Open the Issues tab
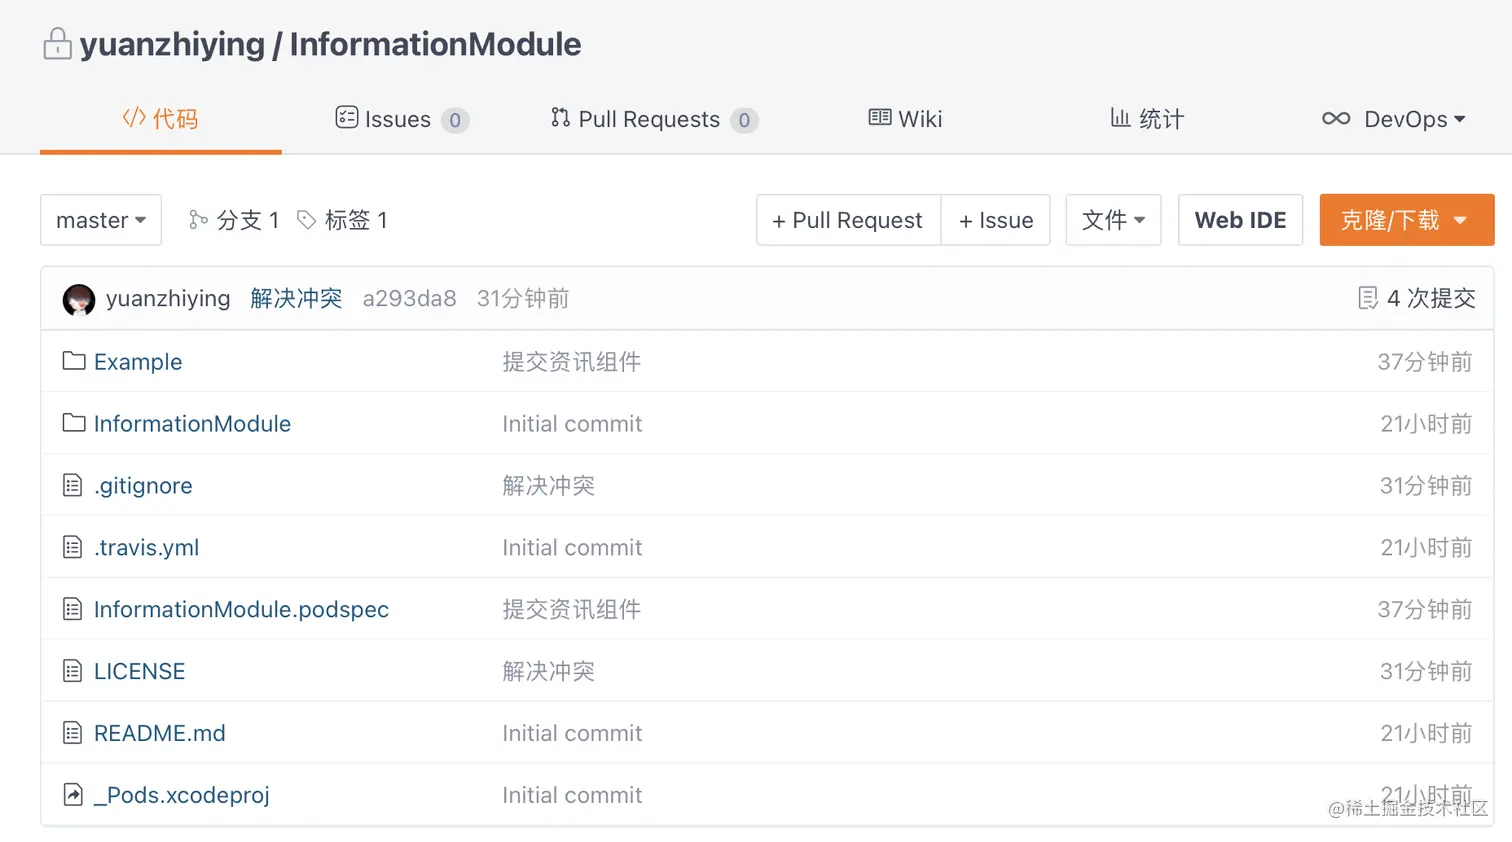 coord(402,119)
